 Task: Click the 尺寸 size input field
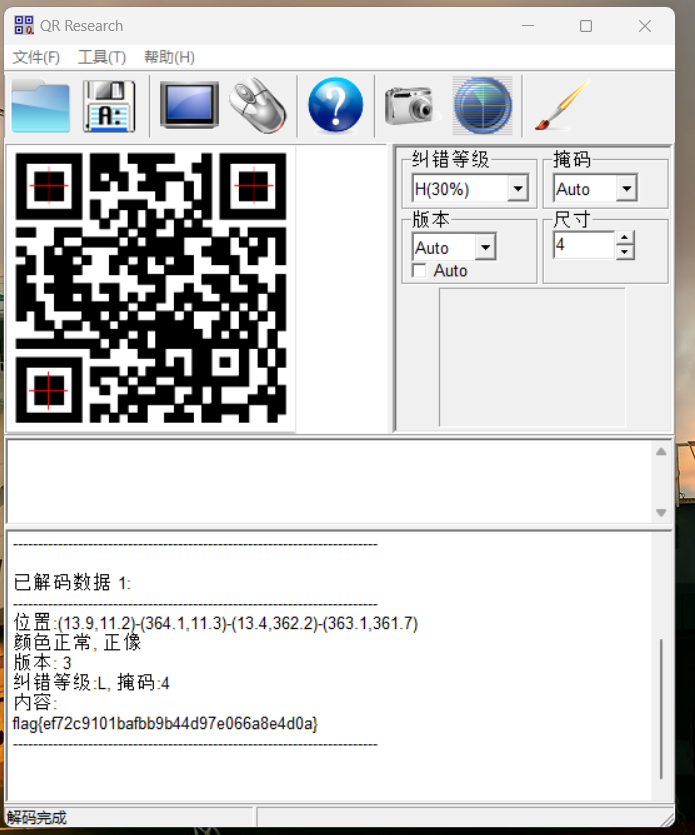[x=584, y=245]
